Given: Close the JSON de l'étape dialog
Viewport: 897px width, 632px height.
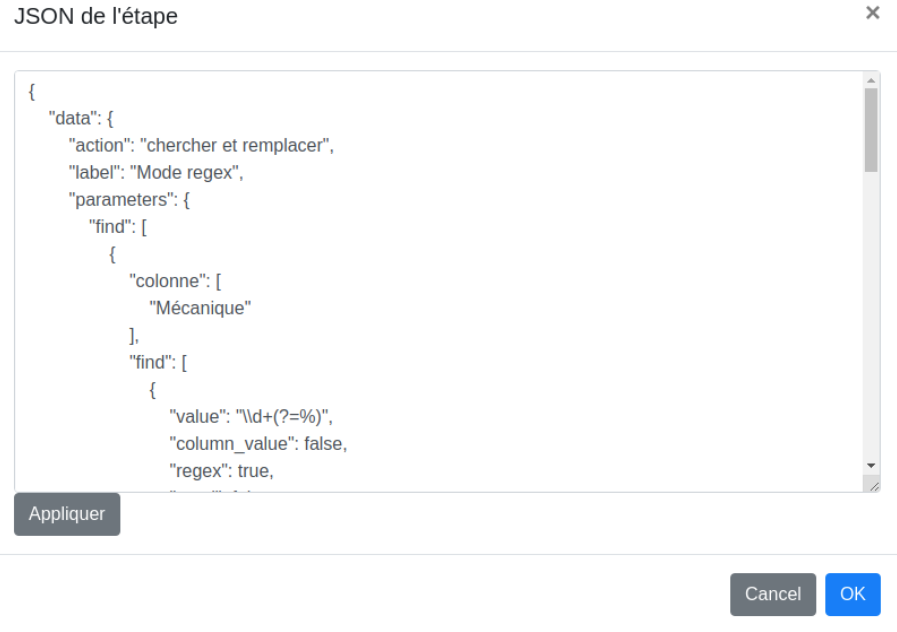Looking at the screenshot, I should coord(872,13).
